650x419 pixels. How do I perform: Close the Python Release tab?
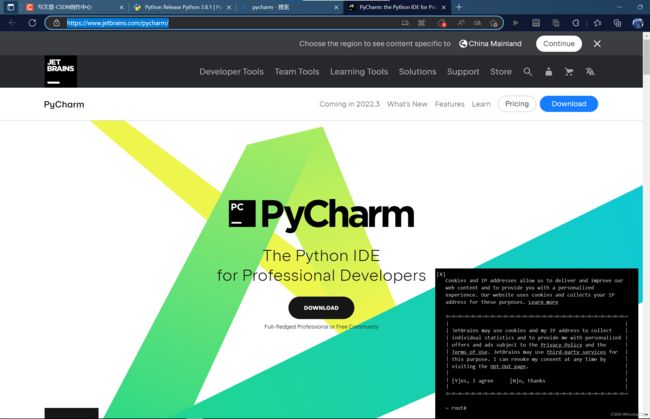coord(229,7)
